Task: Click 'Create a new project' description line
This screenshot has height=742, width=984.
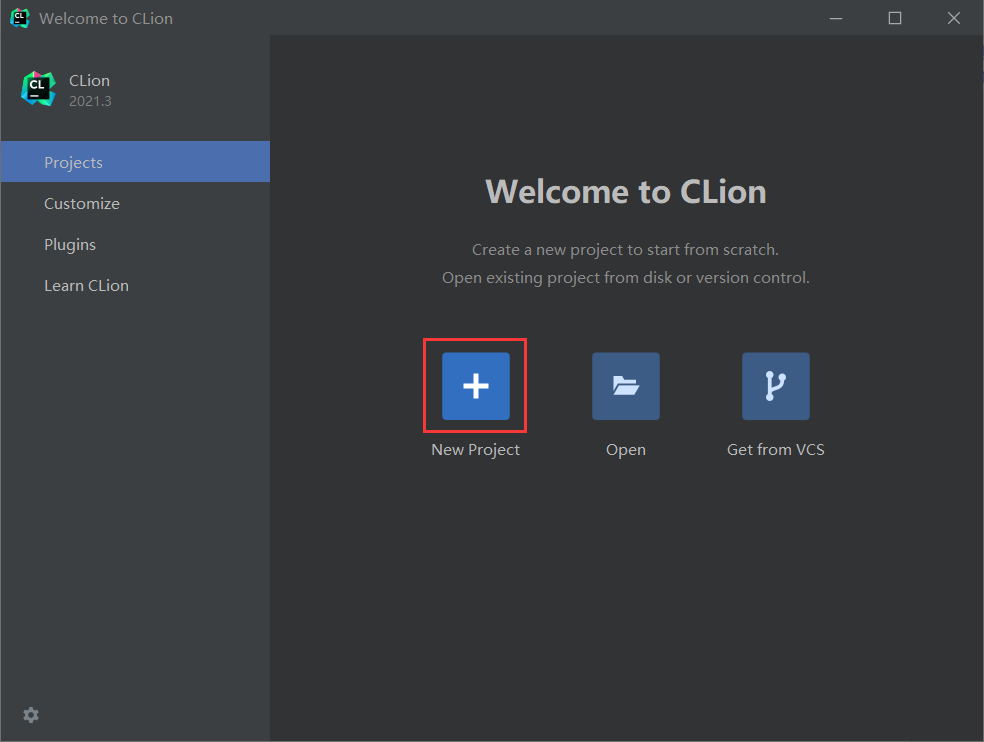Action: [625, 250]
